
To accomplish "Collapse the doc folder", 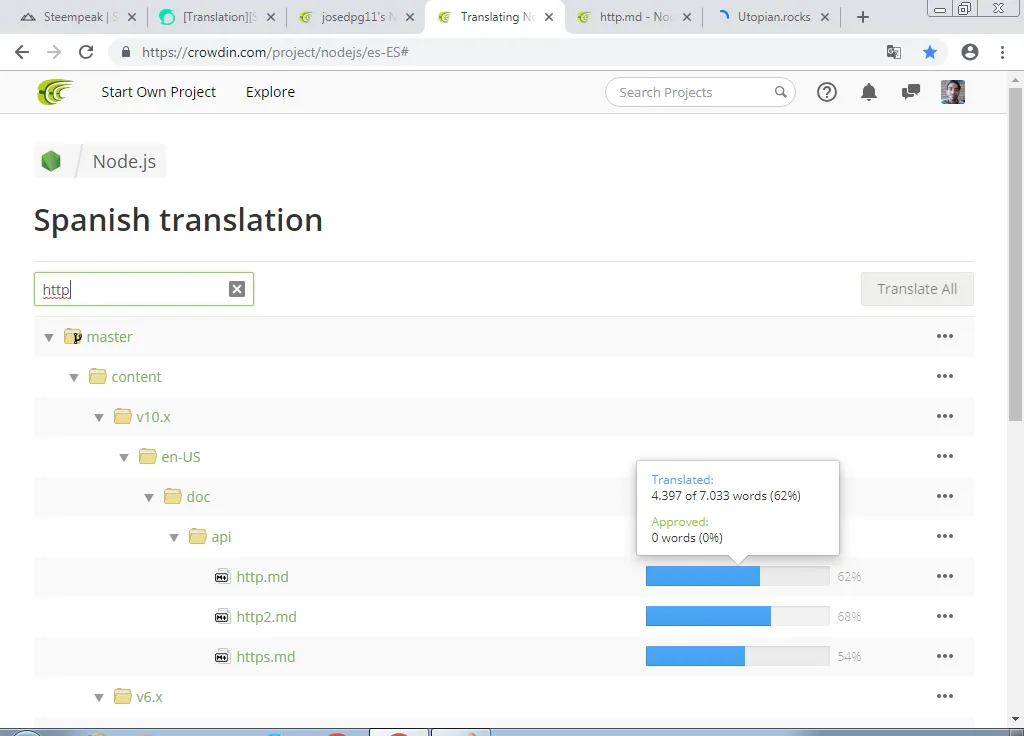I will tap(149, 498).
